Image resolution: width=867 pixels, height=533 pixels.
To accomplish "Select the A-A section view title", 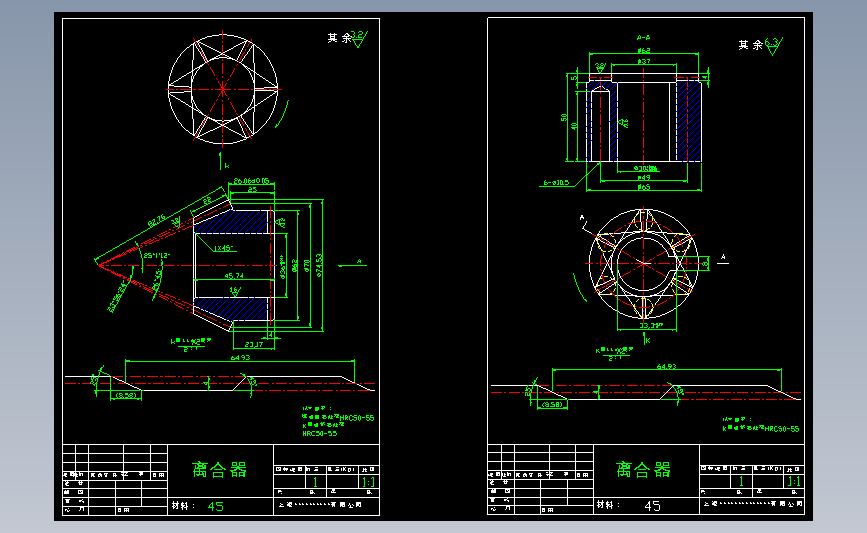I will tap(643, 38).
